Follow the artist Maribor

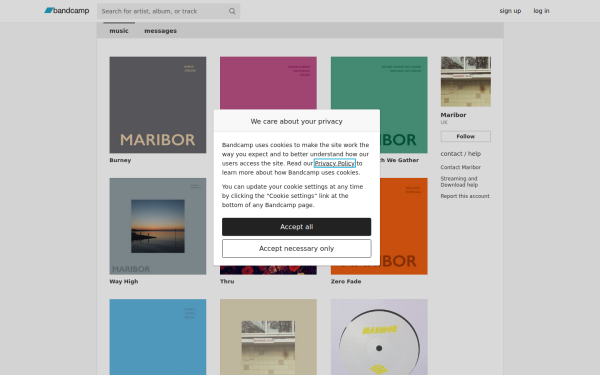click(466, 136)
